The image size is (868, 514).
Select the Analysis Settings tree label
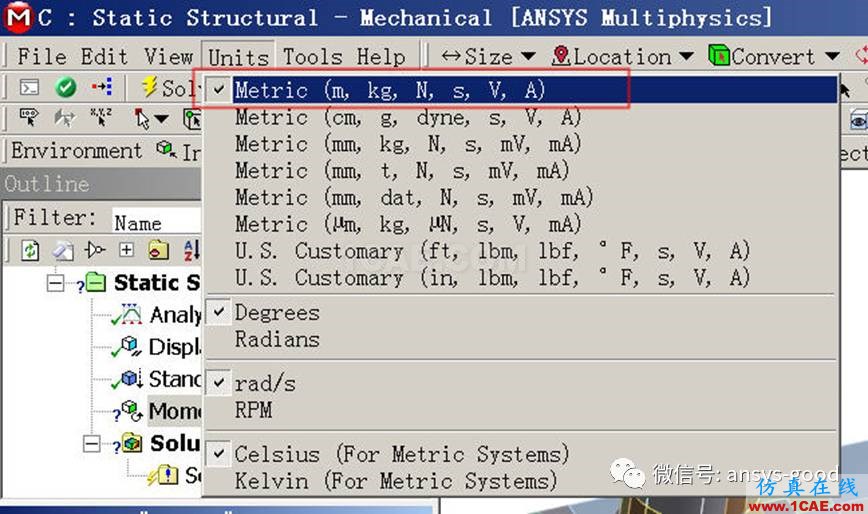[x=175, y=315]
